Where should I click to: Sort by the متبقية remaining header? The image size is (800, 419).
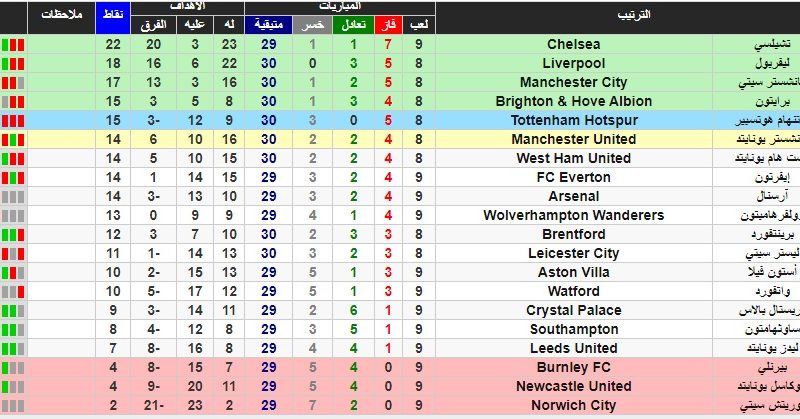[268, 25]
